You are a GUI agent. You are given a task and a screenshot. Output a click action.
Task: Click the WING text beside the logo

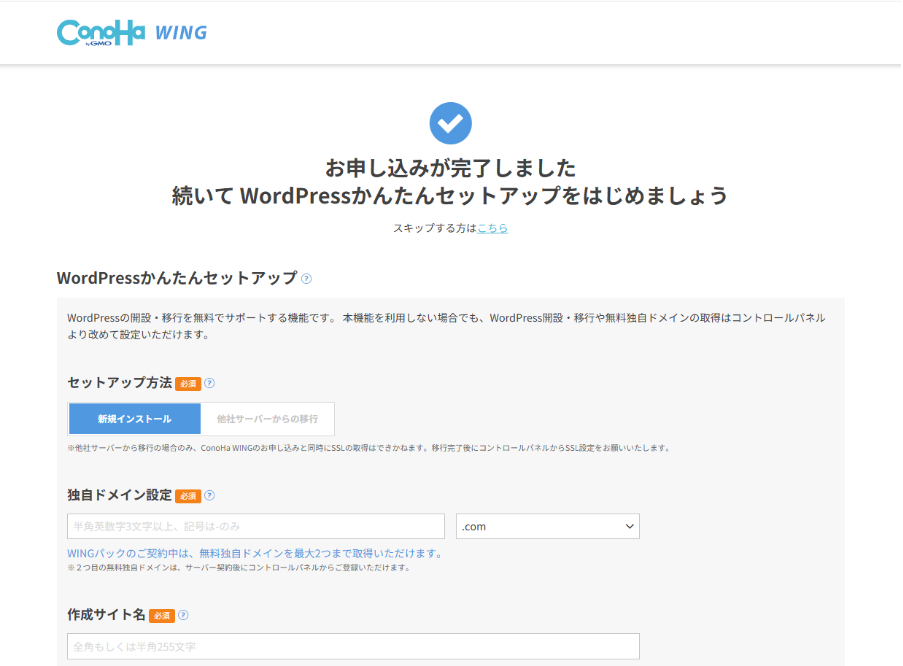click(x=180, y=33)
